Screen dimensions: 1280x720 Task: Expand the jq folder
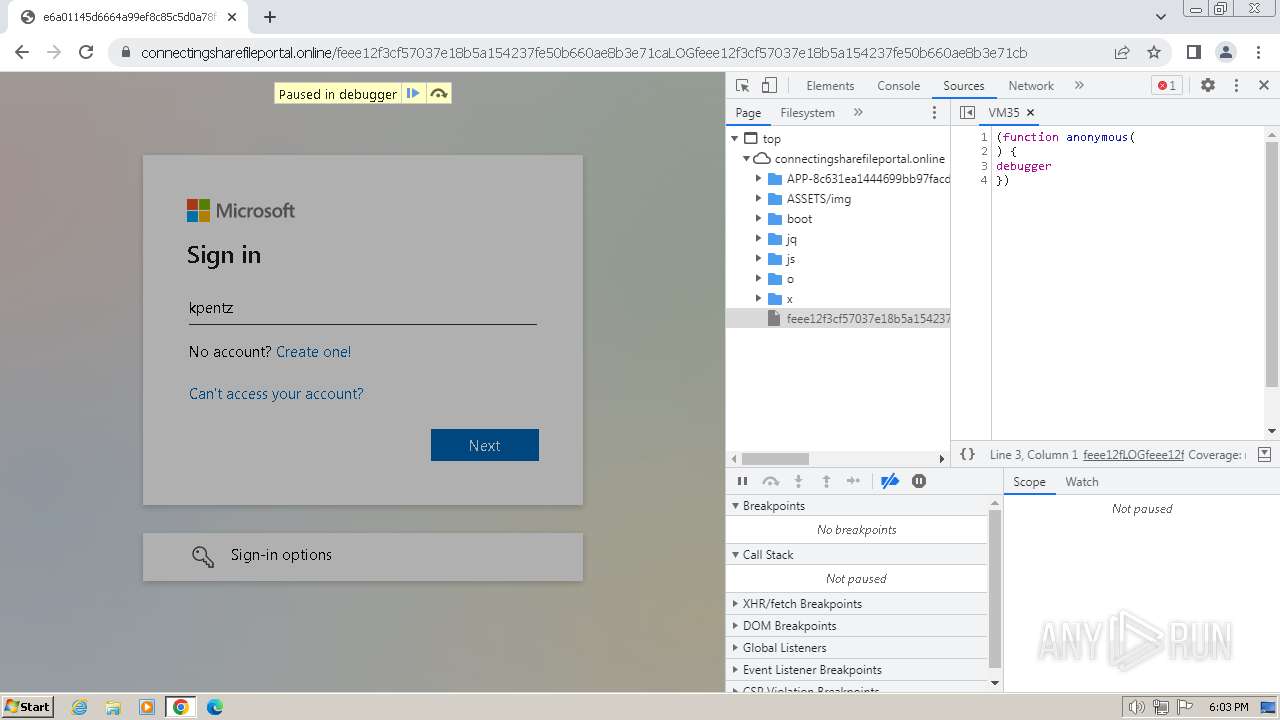click(x=759, y=239)
